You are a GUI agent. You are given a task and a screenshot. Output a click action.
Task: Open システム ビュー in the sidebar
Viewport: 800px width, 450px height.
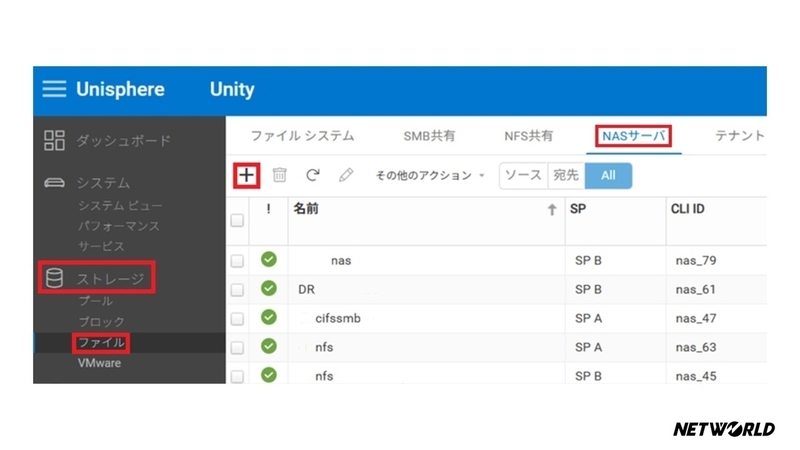(x=120, y=206)
